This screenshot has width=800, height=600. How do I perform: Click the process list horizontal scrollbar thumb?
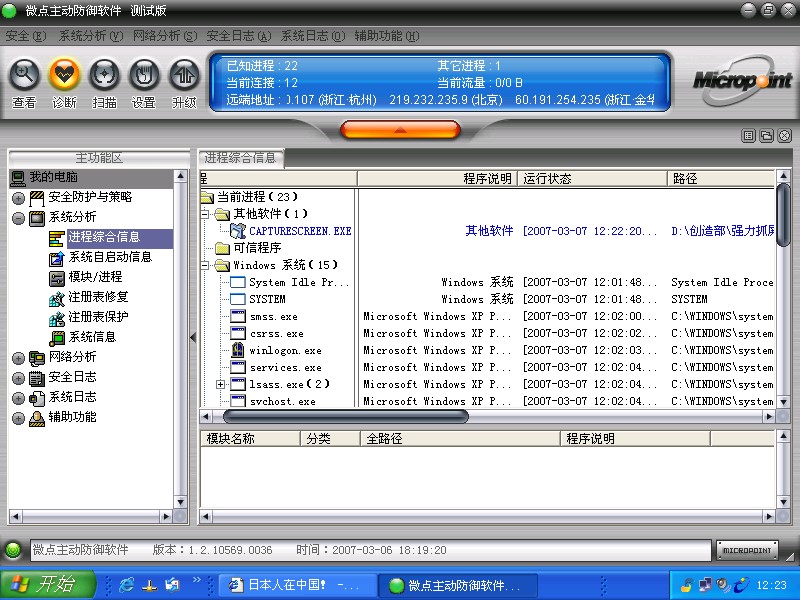point(346,417)
